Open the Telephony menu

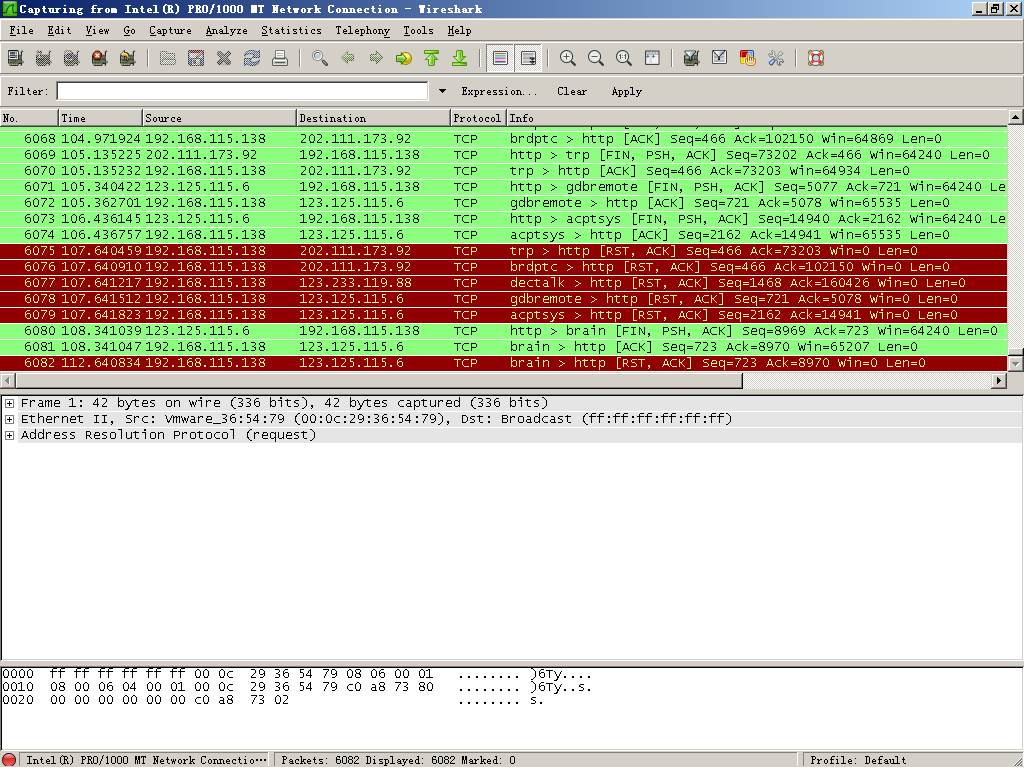pyautogui.click(x=362, y=30)
